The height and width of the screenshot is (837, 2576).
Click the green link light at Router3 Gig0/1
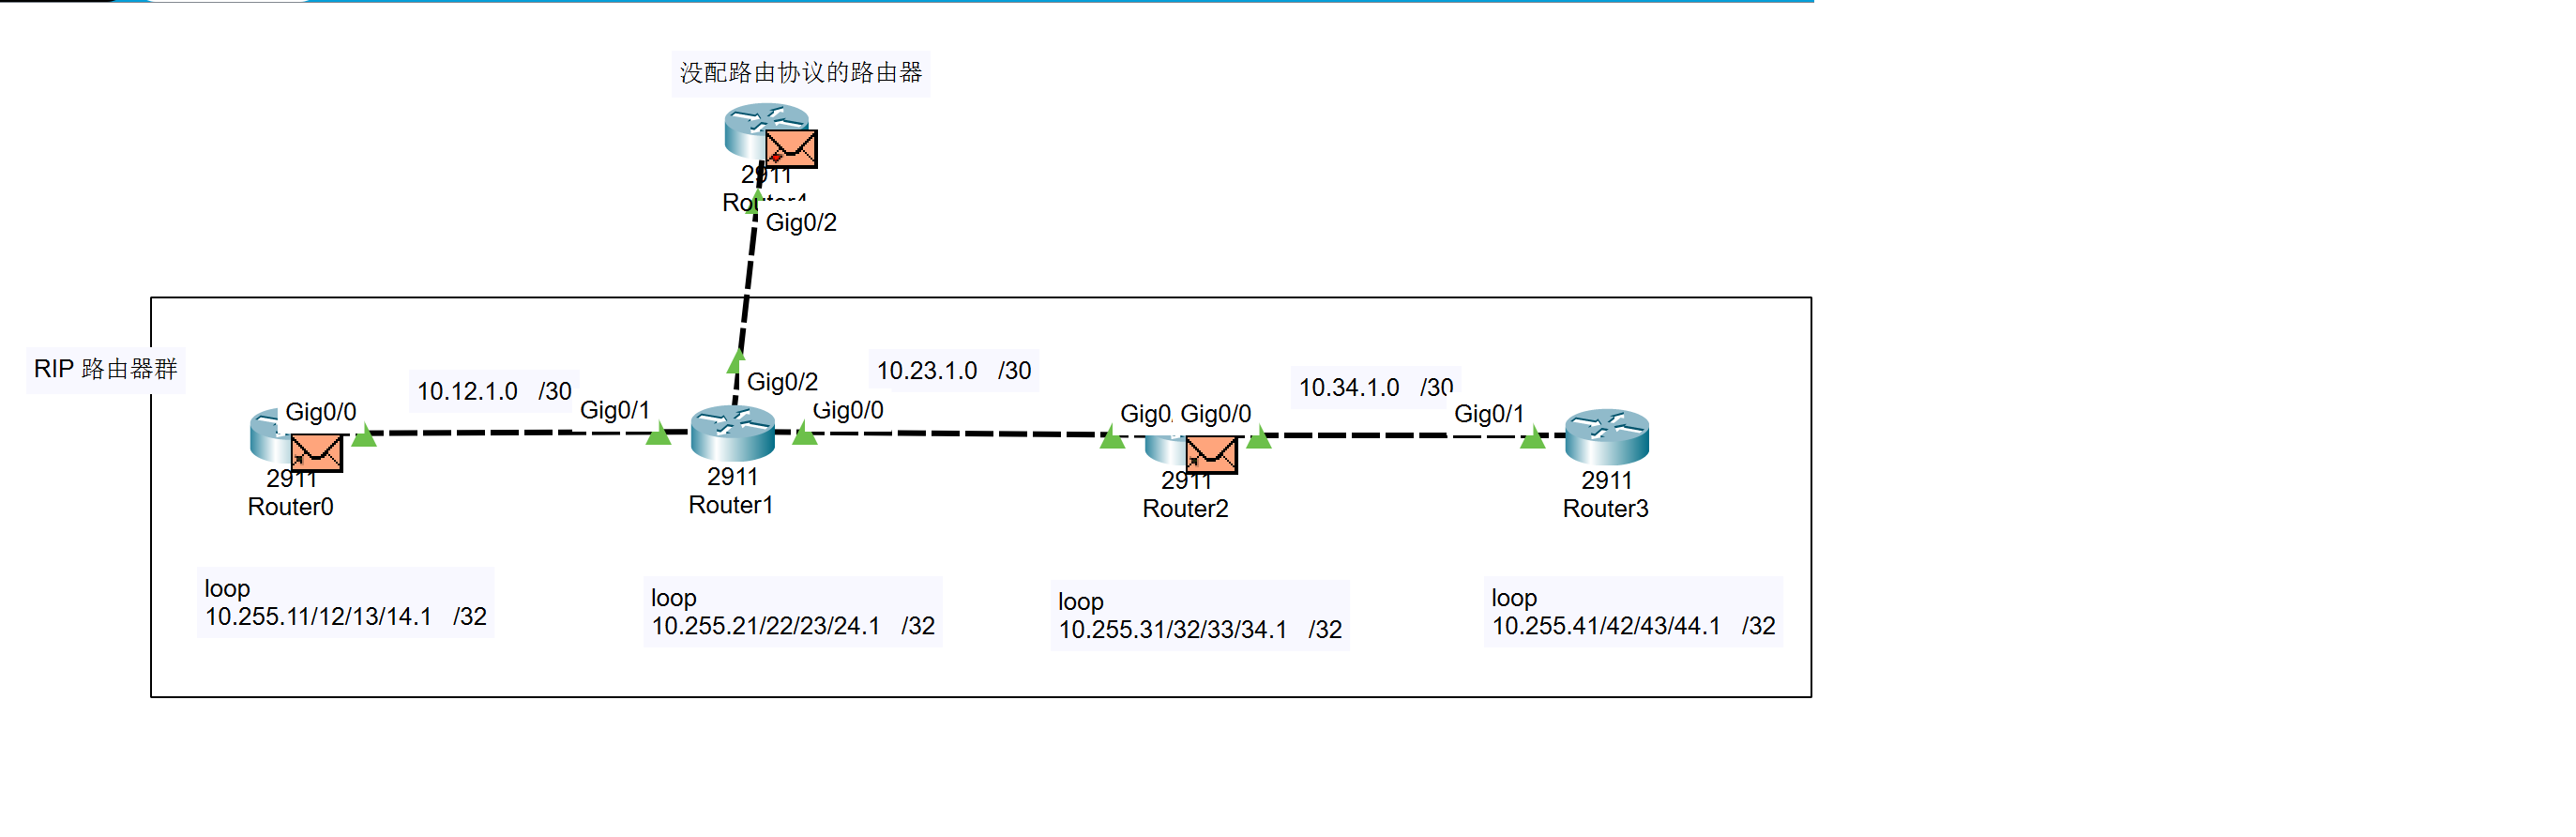(x=1532, y=437)
